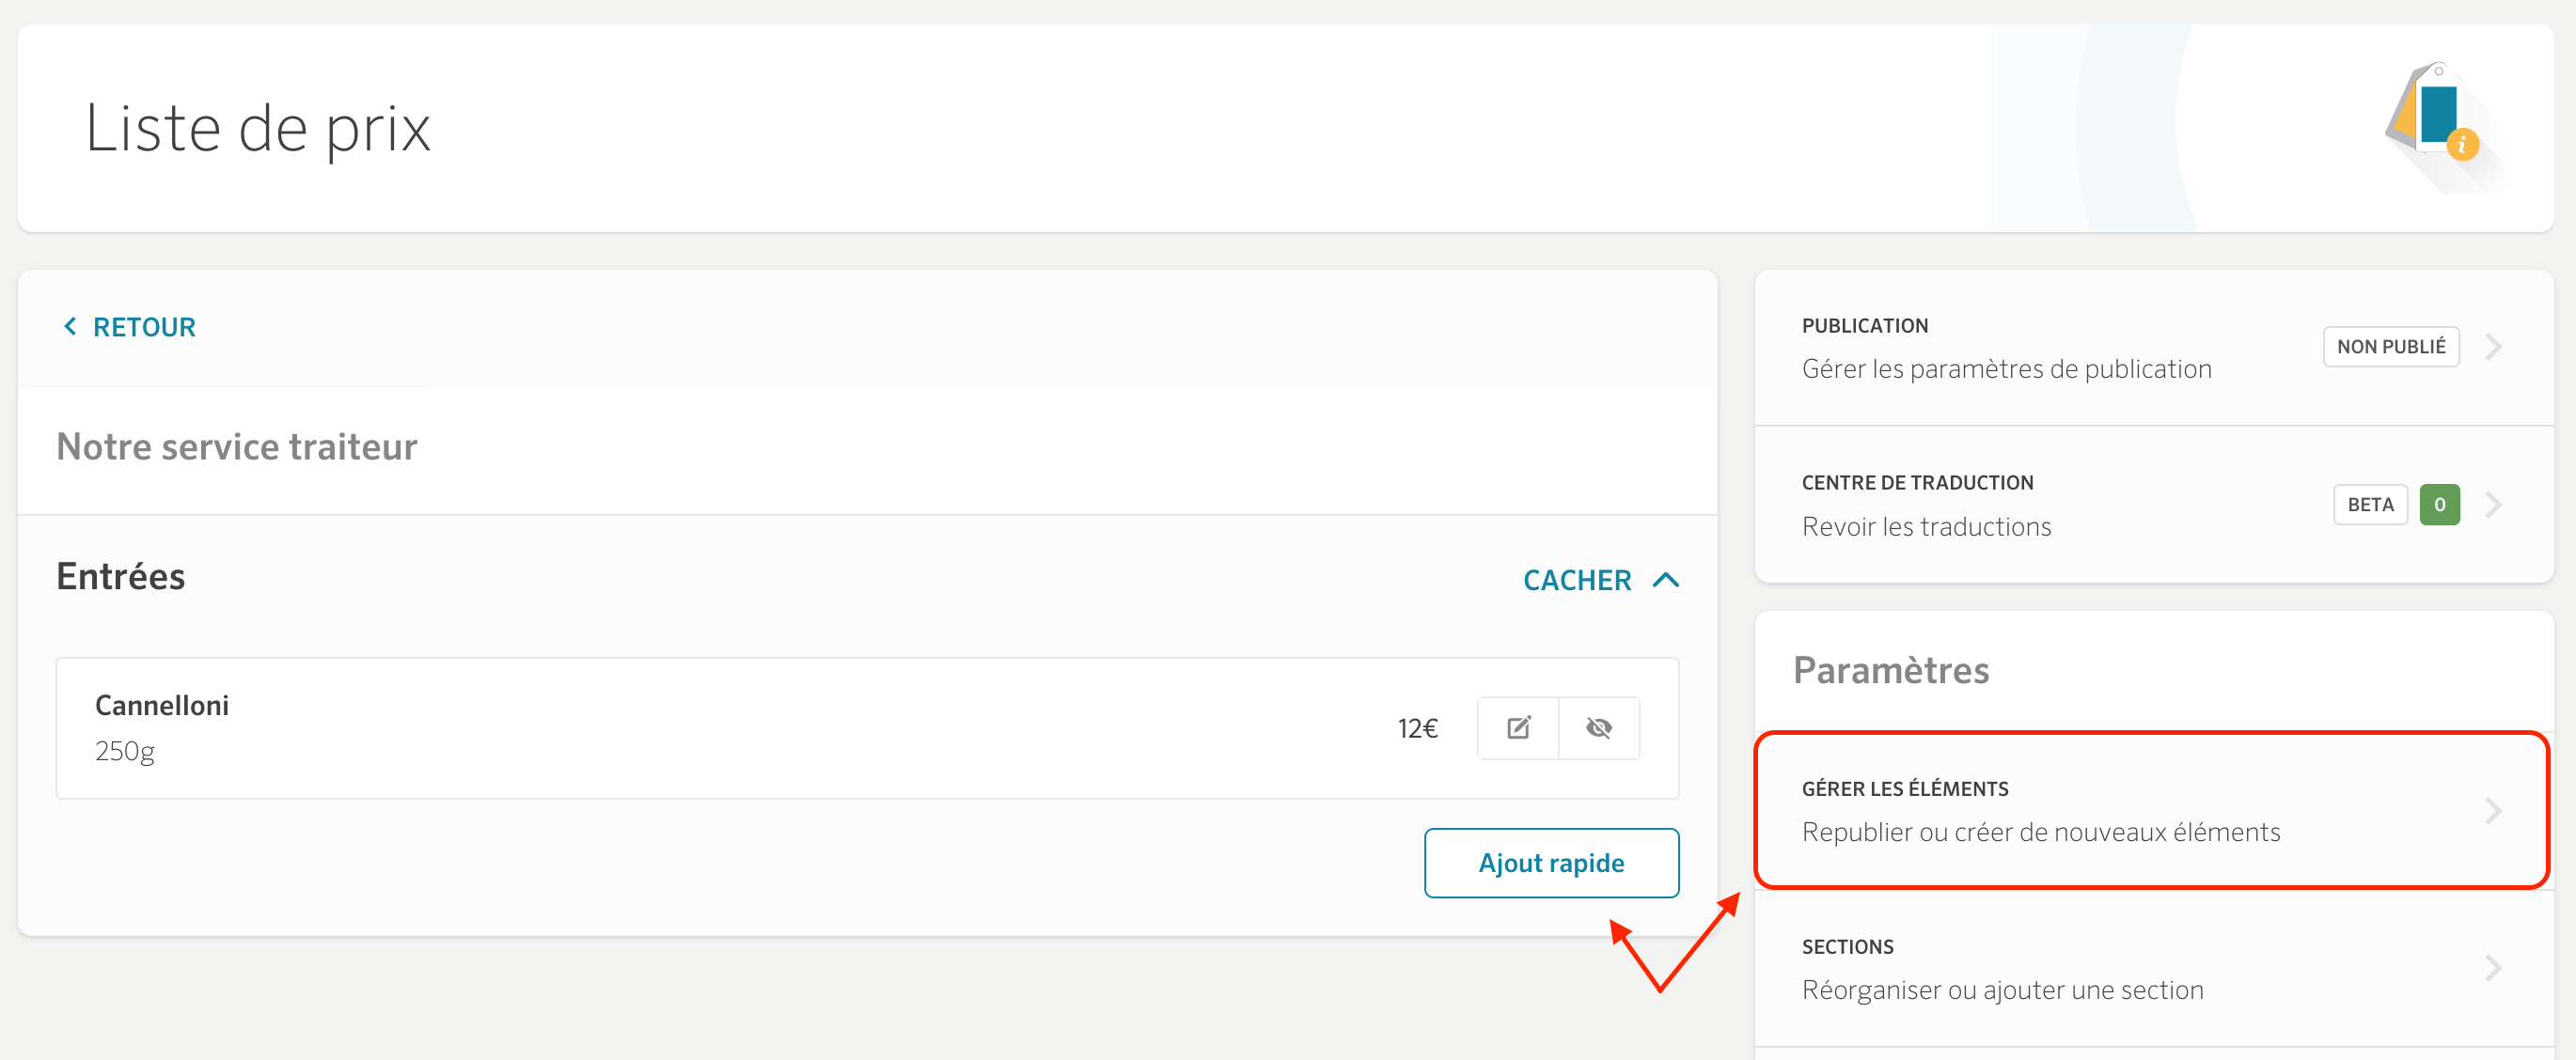Edit the Cannelloni item with pencil icon

(1518, 728)
